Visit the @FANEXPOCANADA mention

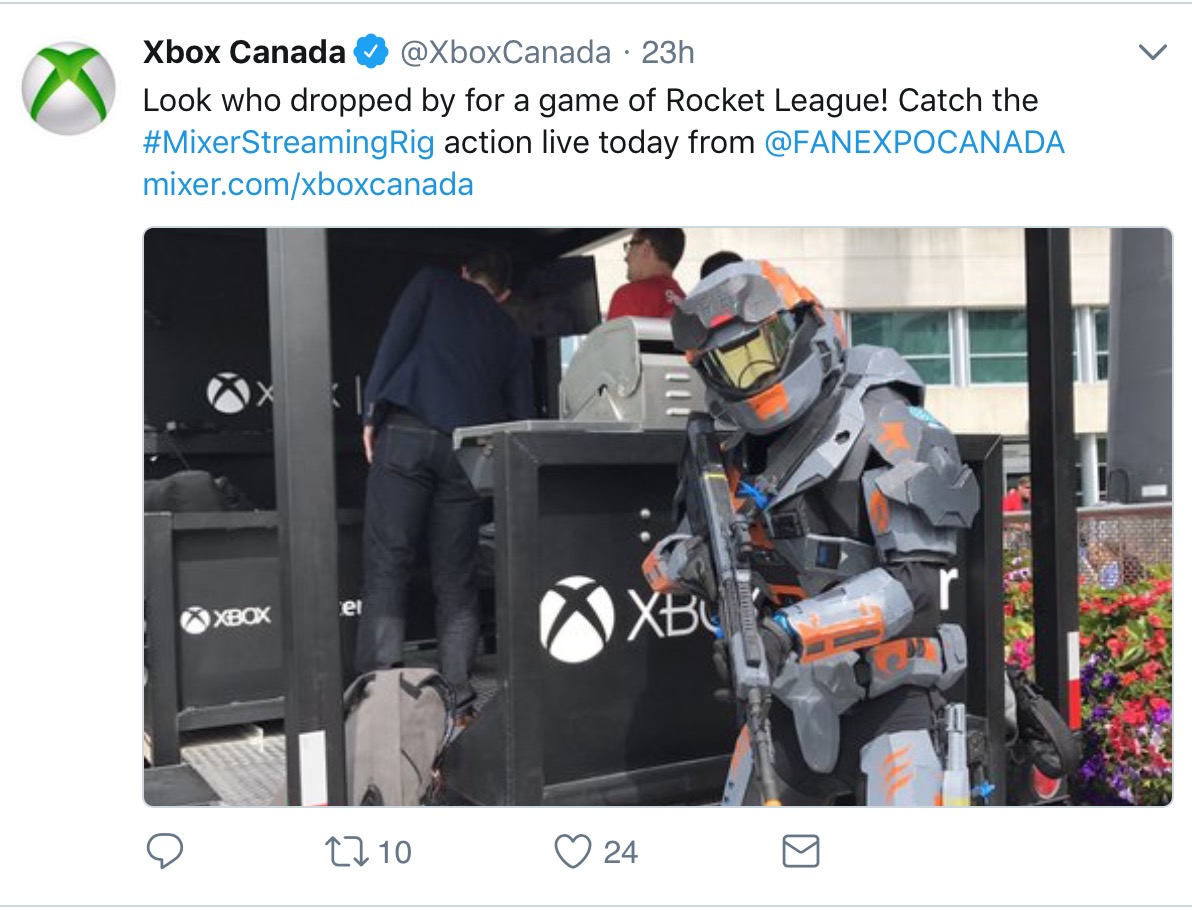pyautogui.click(x=914, y=143)
